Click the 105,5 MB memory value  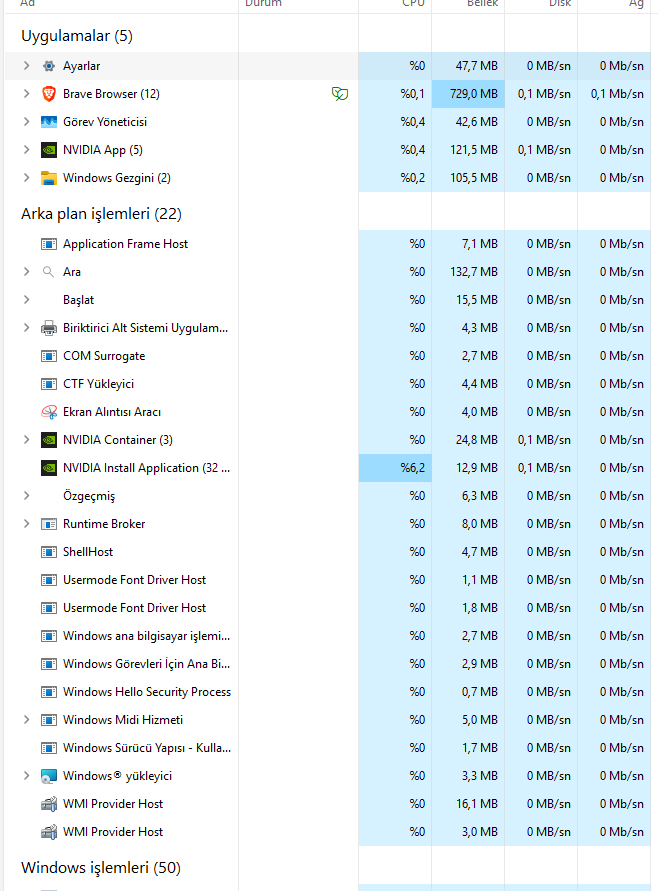474,178
